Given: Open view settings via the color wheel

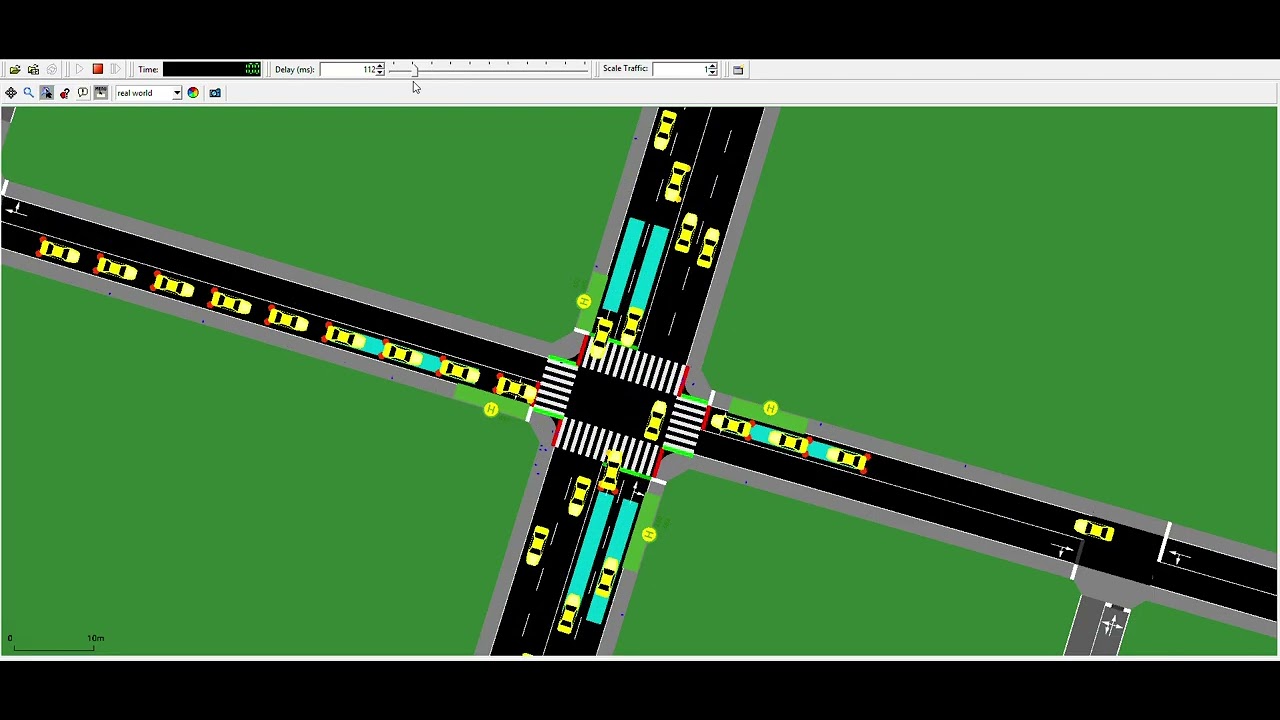Looking at the screenshot, I should [193, 93].
